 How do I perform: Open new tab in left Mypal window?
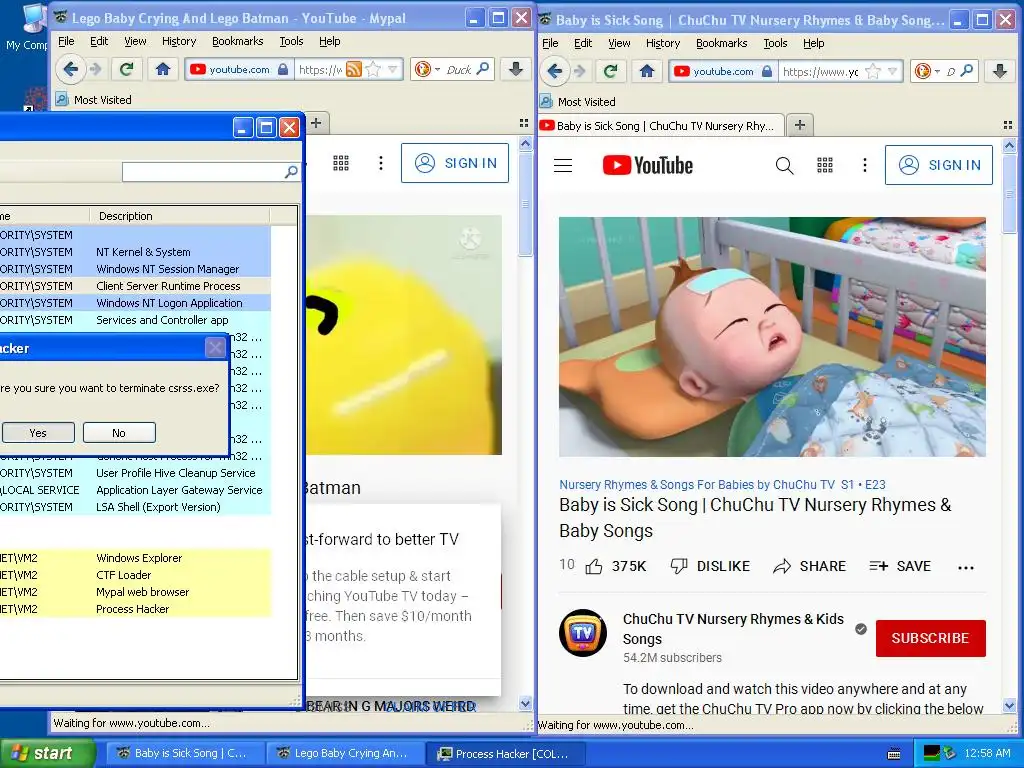point(315,123)
